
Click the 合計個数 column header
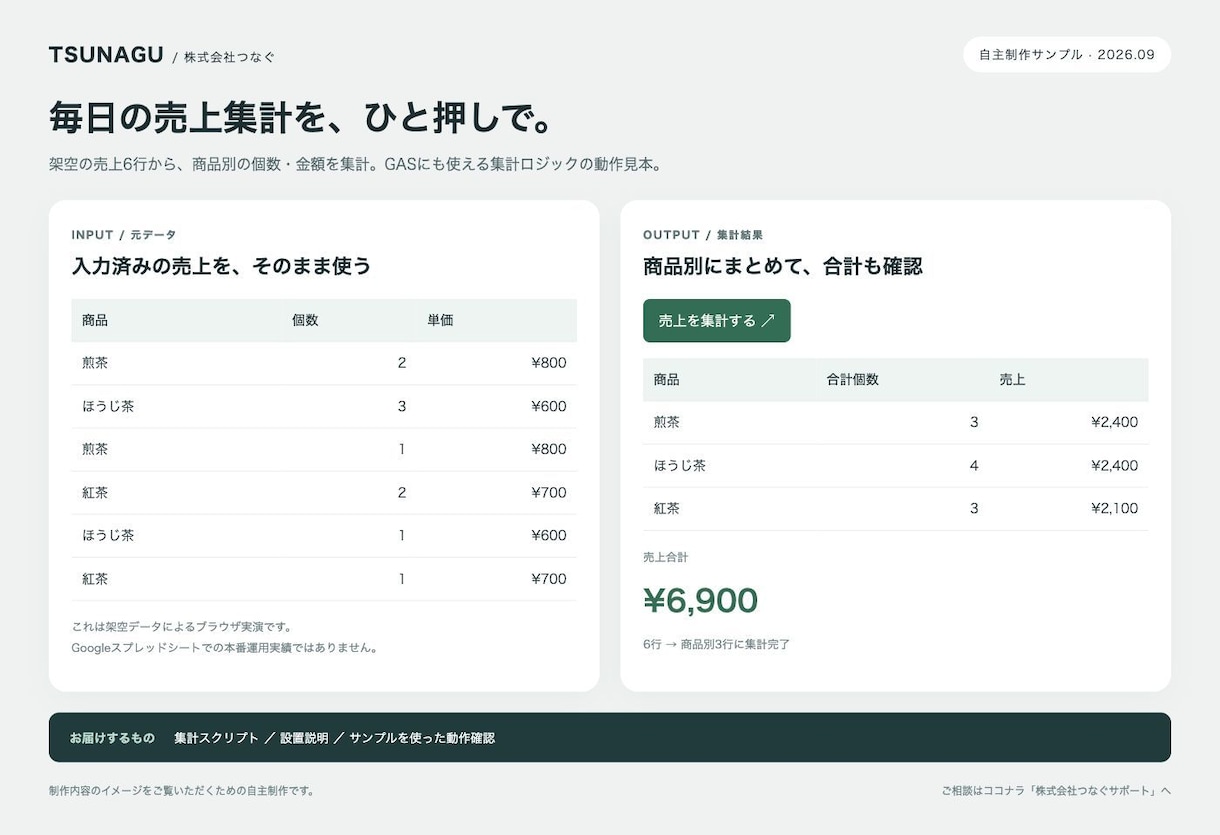(853, 380)
